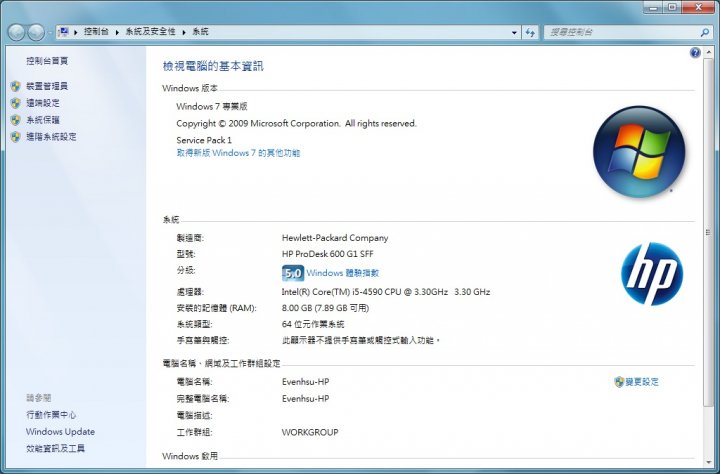Click the WORKGROUP value

point(310,432)
